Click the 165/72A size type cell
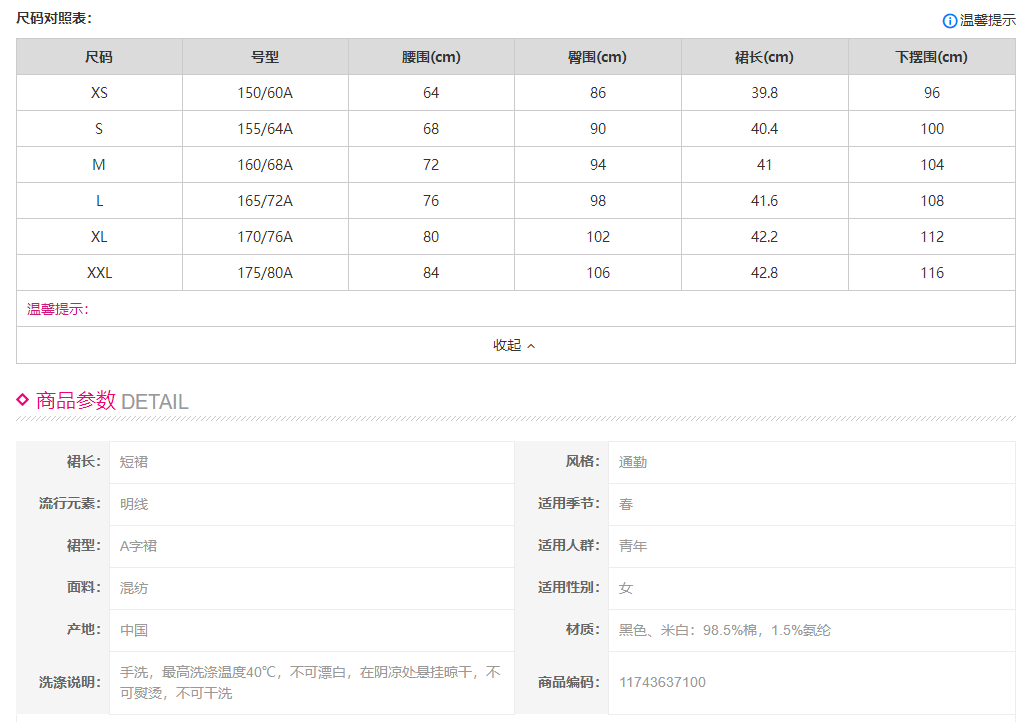1021x722 pixels. coord(265,201)
